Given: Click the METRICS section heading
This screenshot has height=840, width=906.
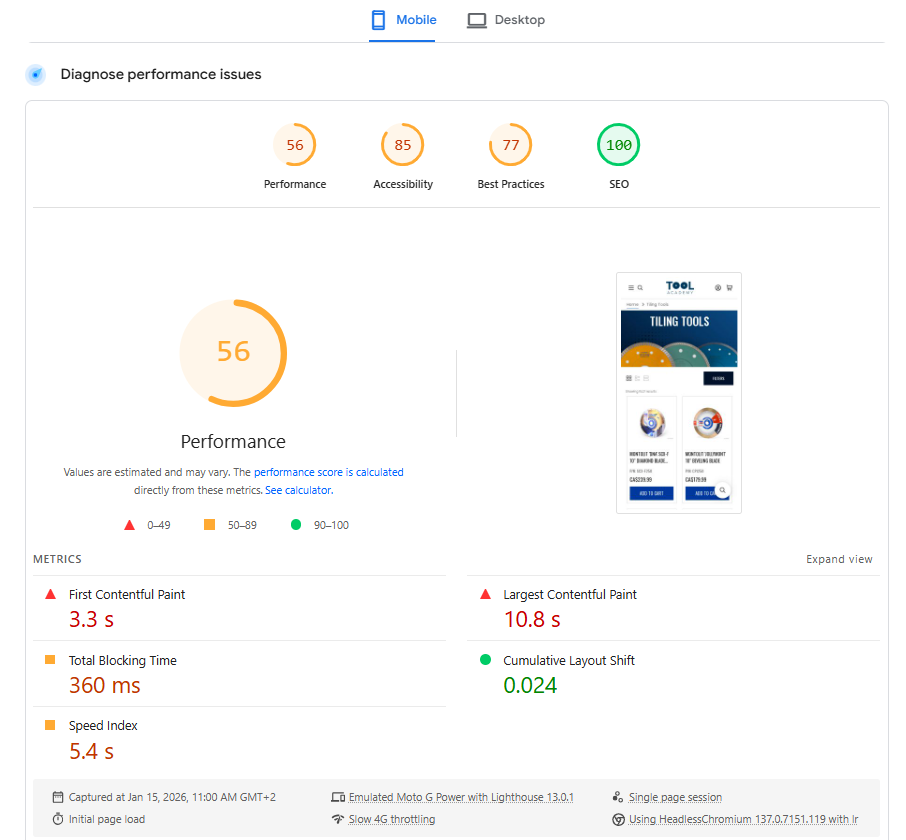Looking at the screenshot, I should [57, 559].
